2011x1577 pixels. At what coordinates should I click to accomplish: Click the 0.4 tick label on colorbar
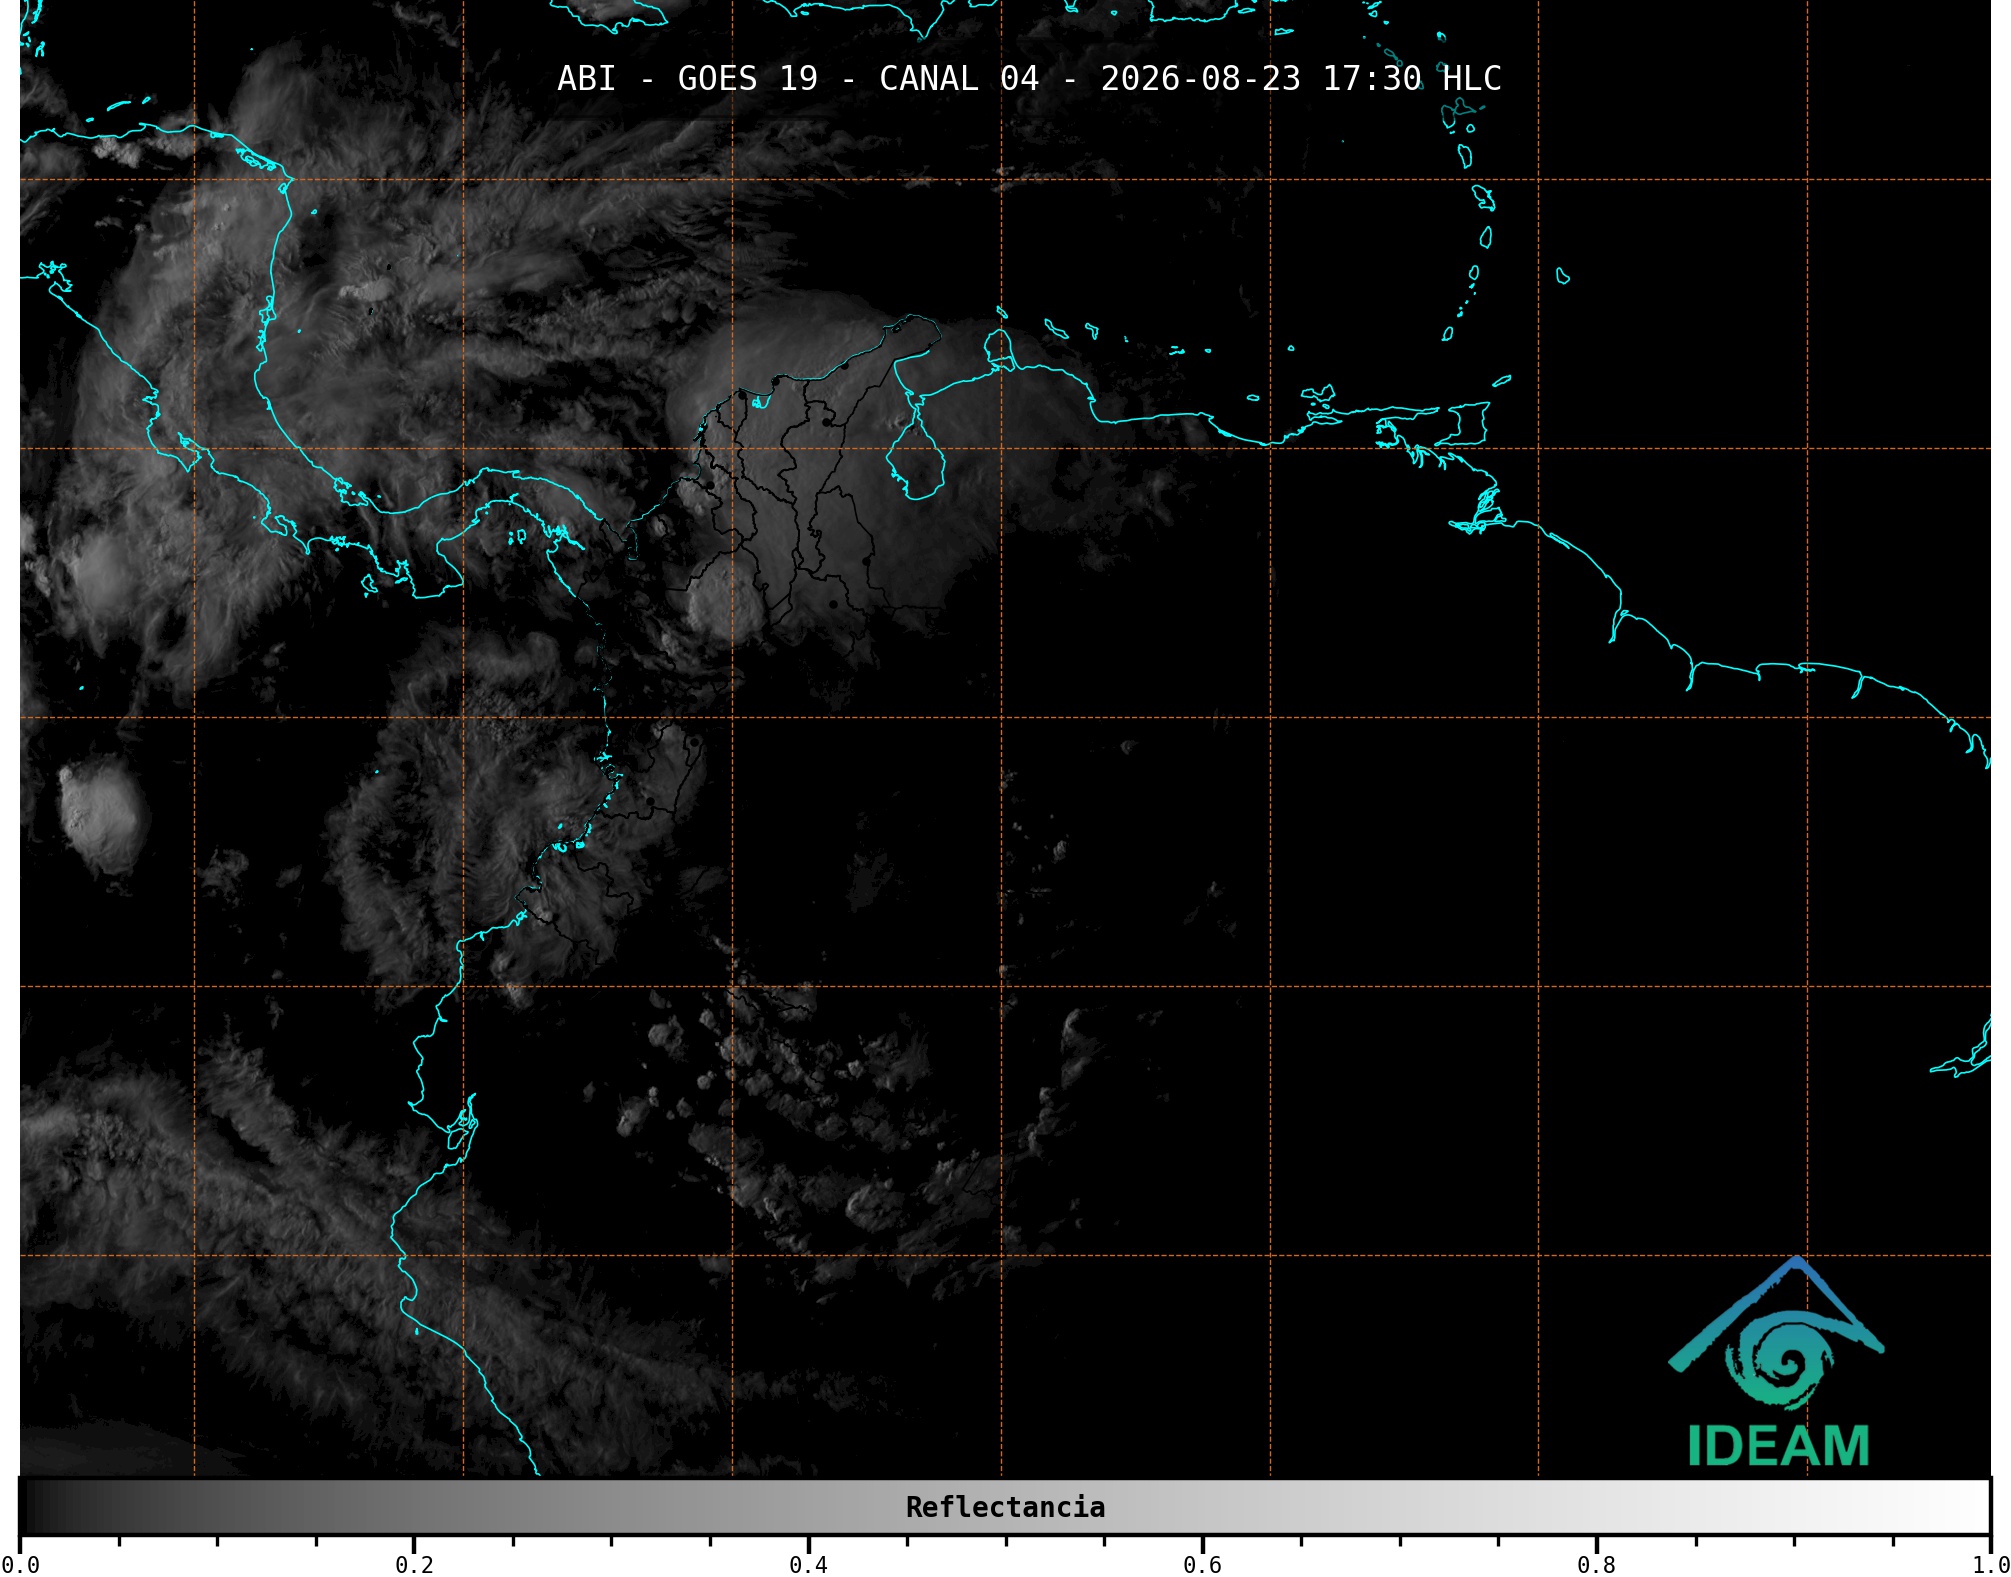808,1564
